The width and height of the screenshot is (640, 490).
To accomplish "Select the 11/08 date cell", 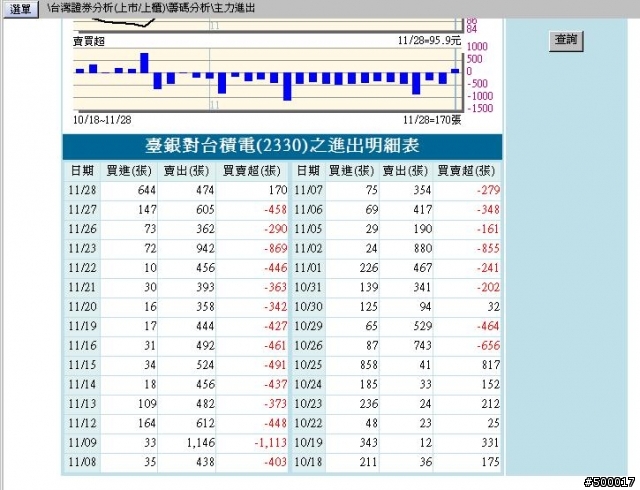I will point(82,462).
